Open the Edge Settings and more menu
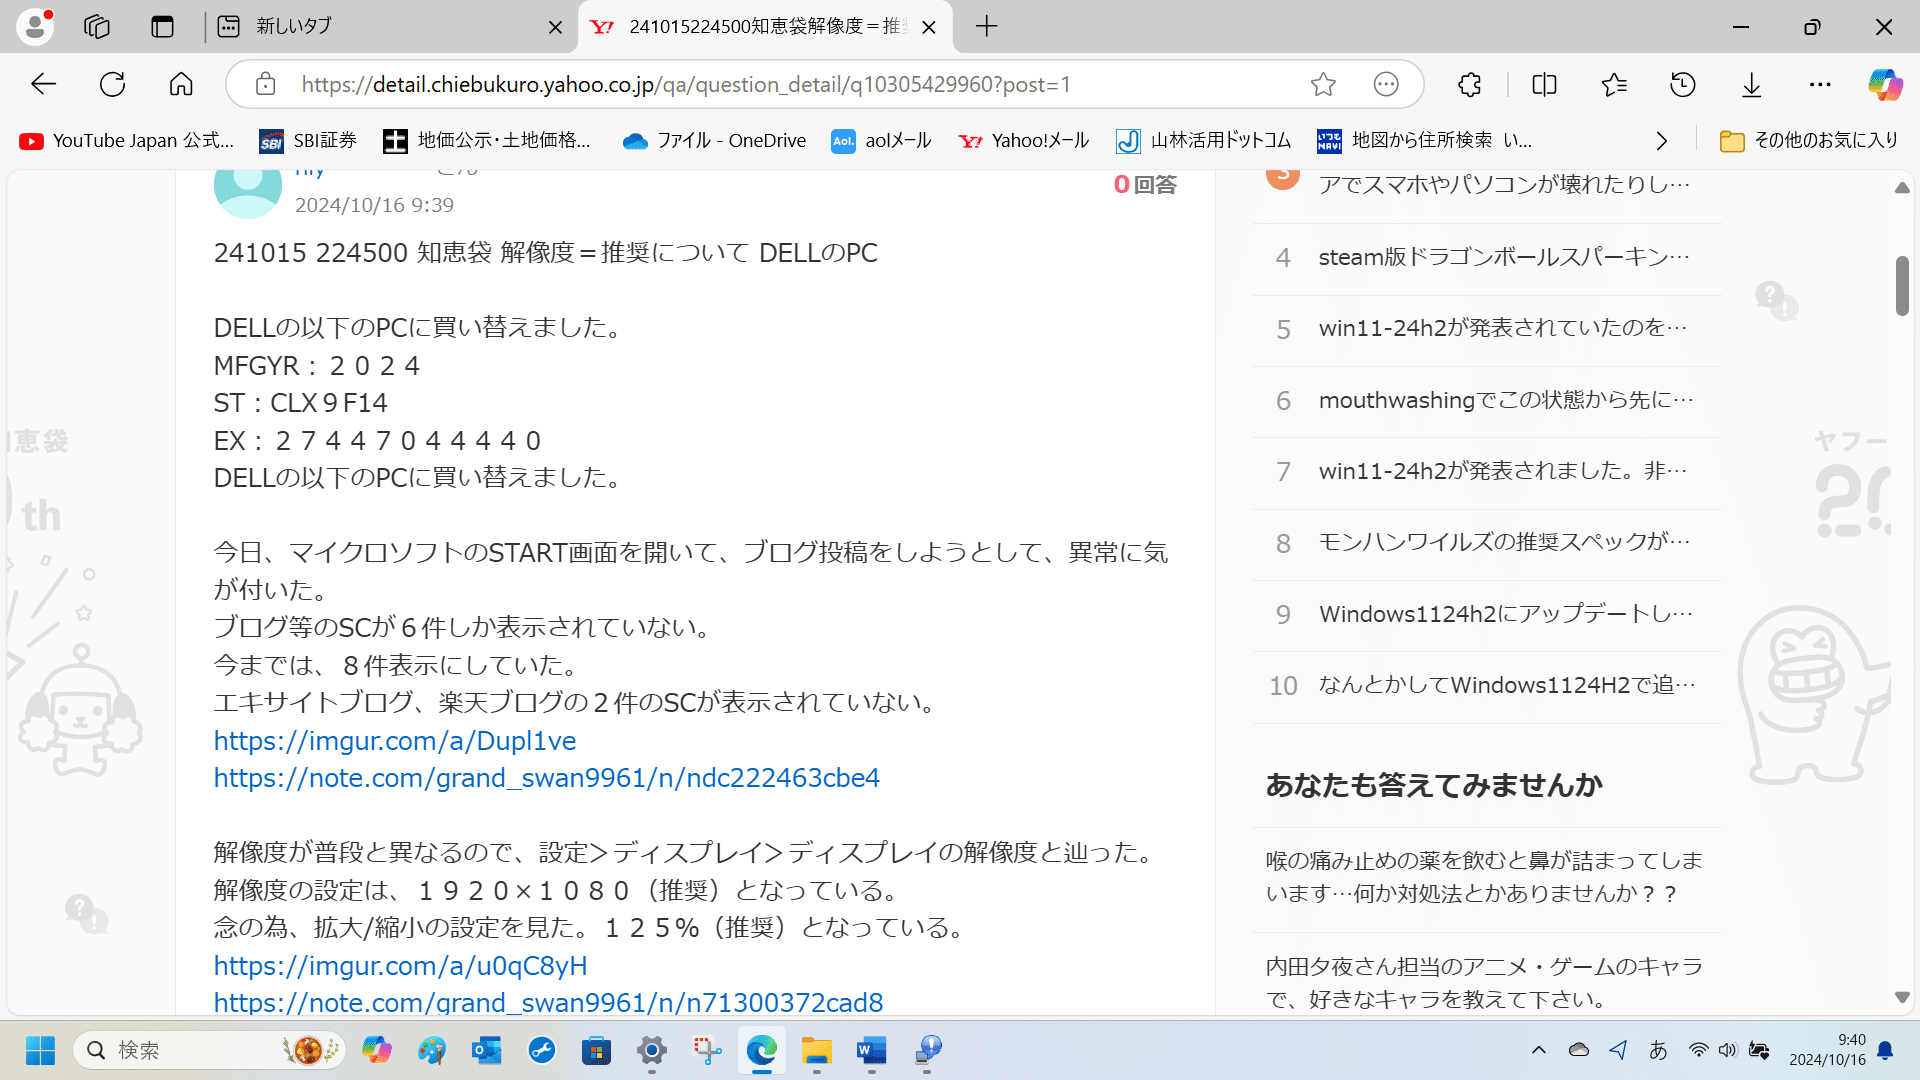1920x1080 pixels. [x=1821, y=84]
